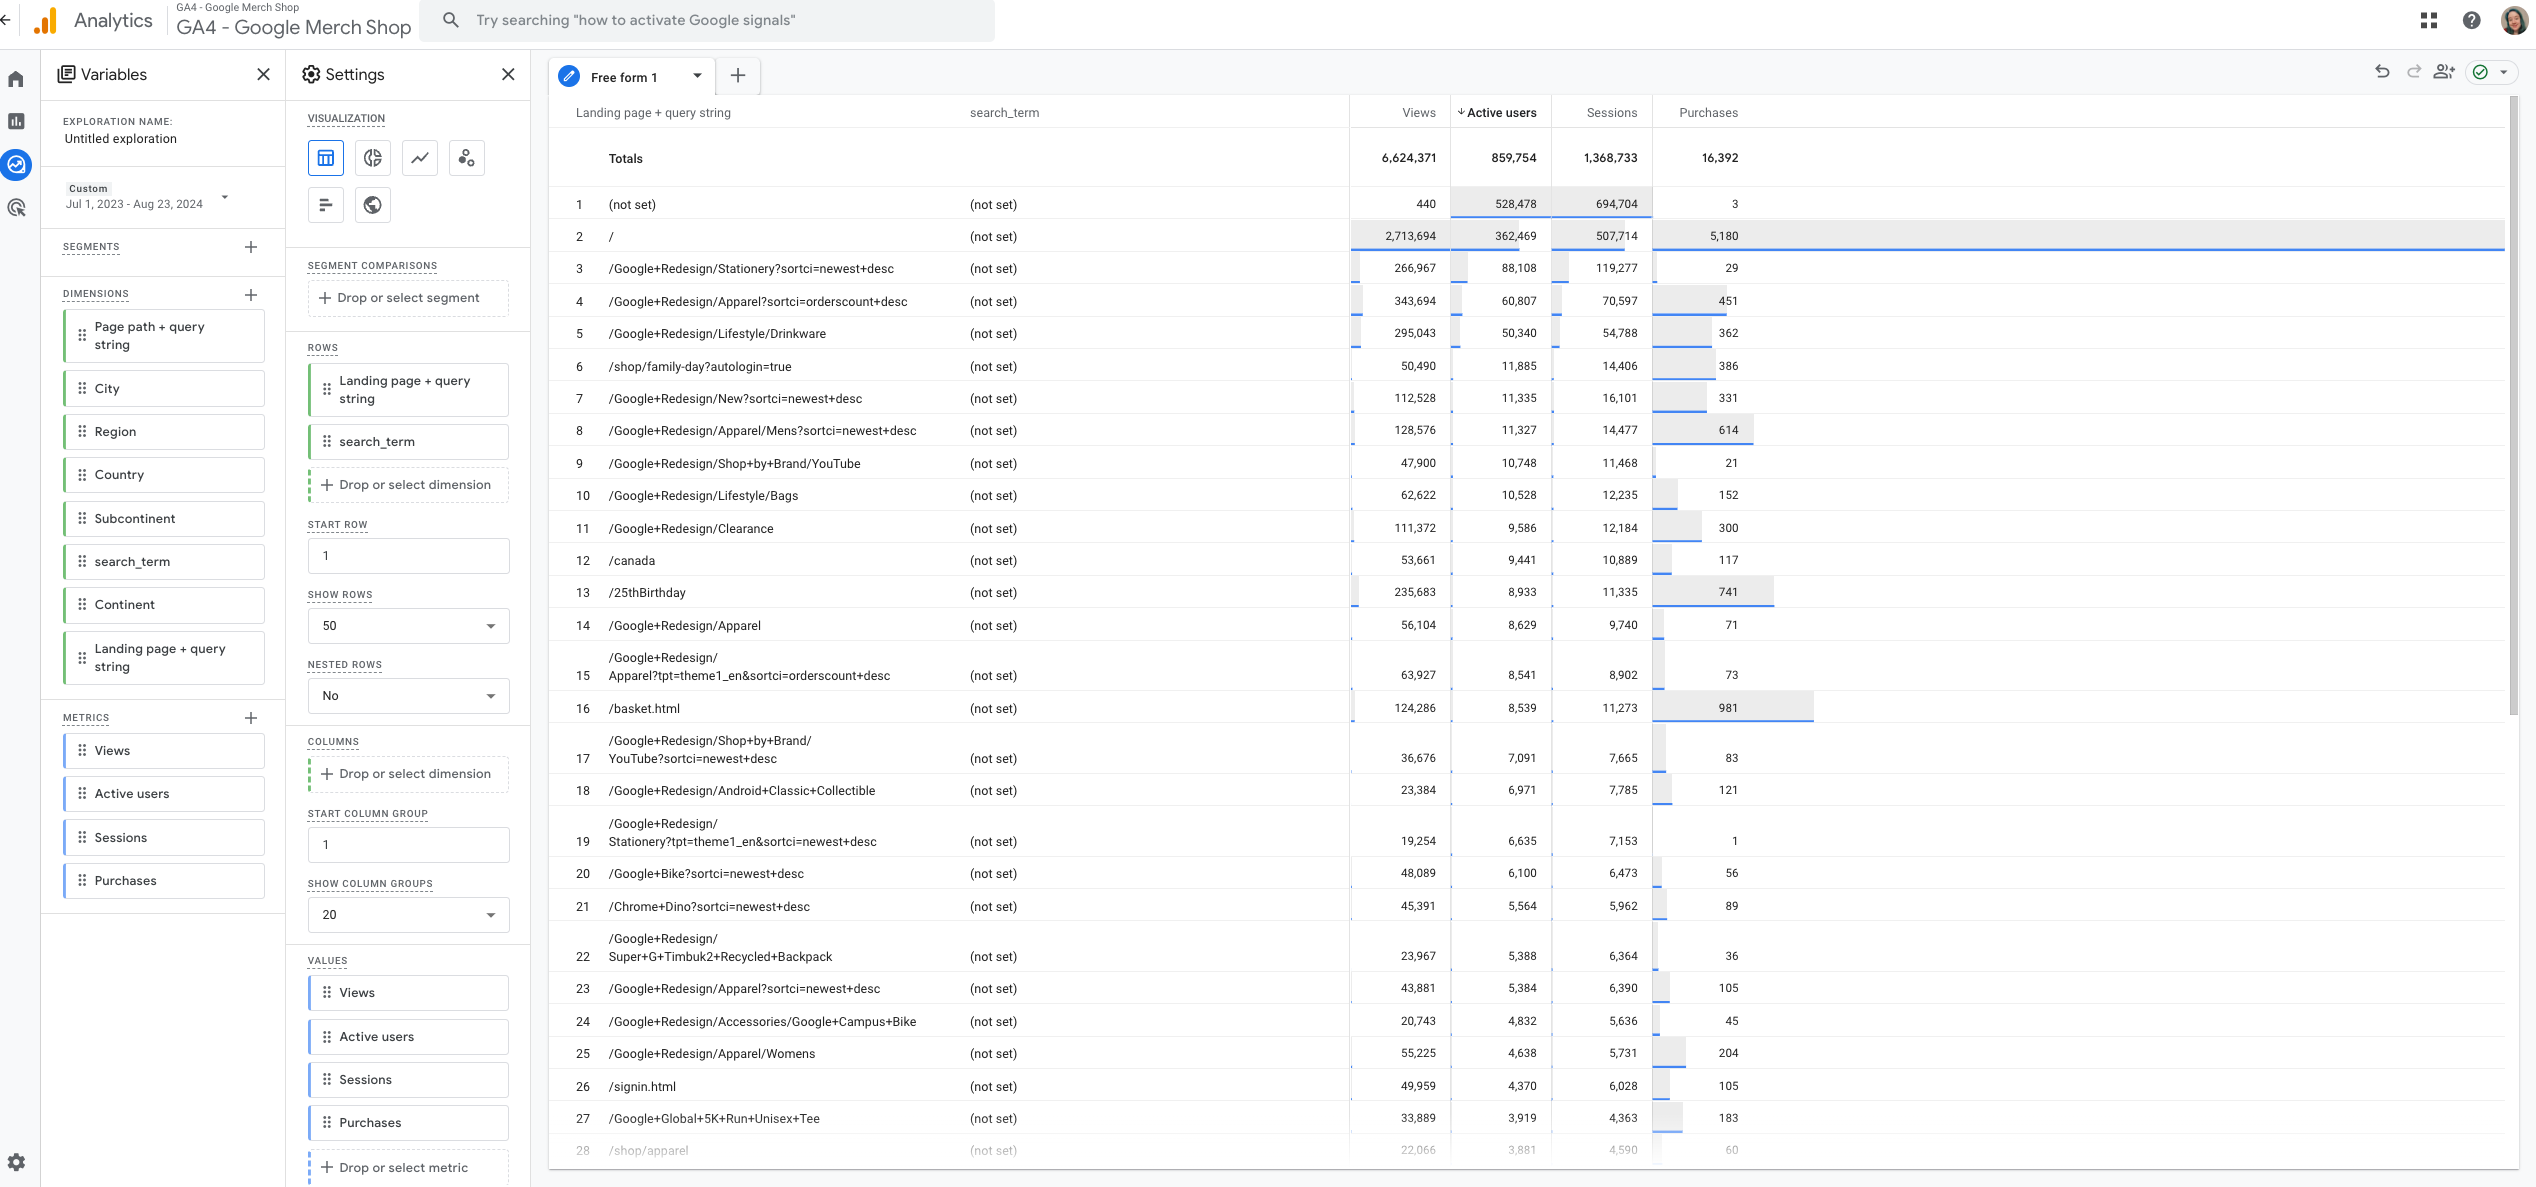
Task: Select the City dimension
Action: (164, 389)
